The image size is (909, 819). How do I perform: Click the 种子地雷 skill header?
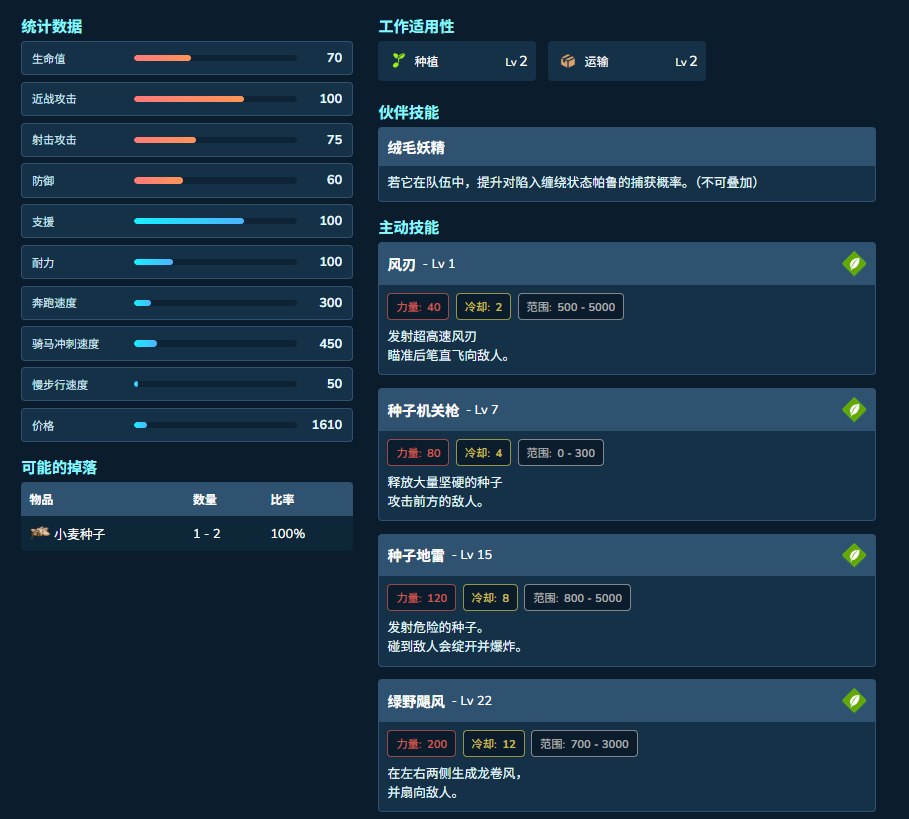tap(627, 555)
